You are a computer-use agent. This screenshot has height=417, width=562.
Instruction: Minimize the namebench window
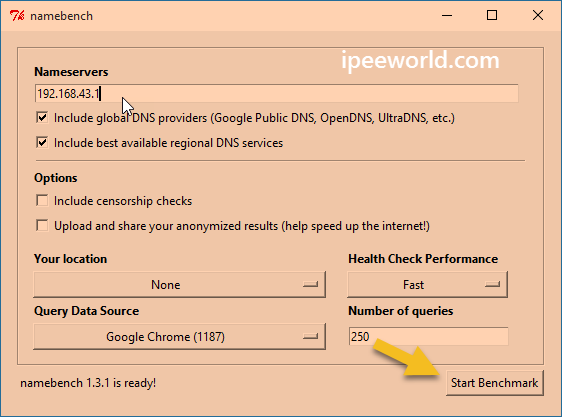pyautogui.click(x=447, y=15)
